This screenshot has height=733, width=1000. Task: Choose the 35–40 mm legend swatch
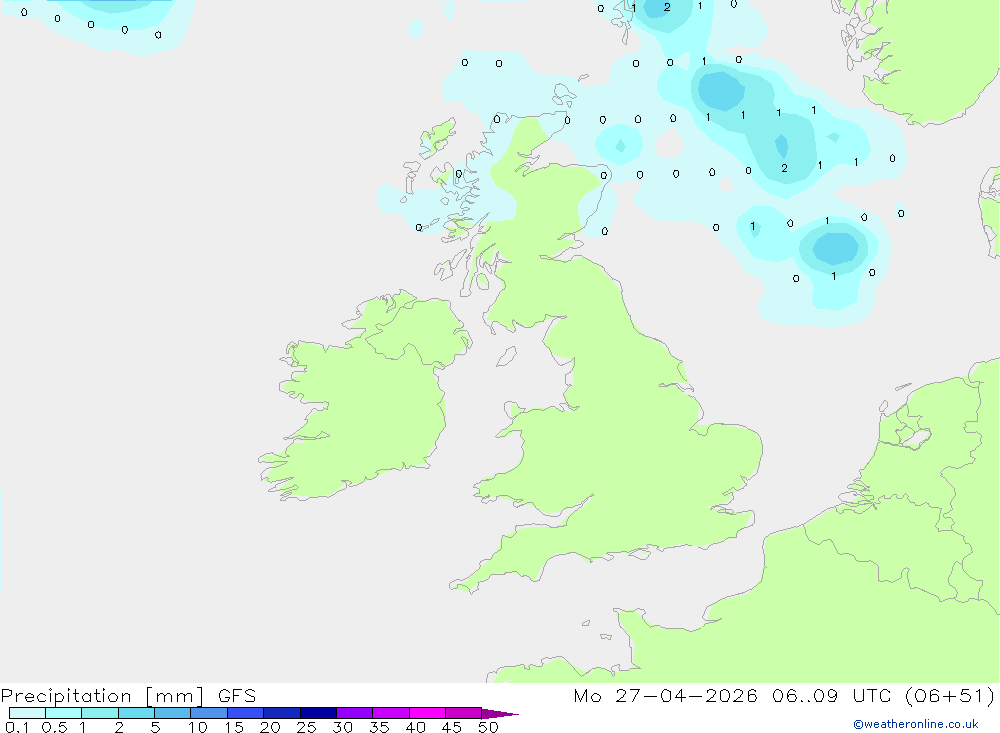(391, 713)
